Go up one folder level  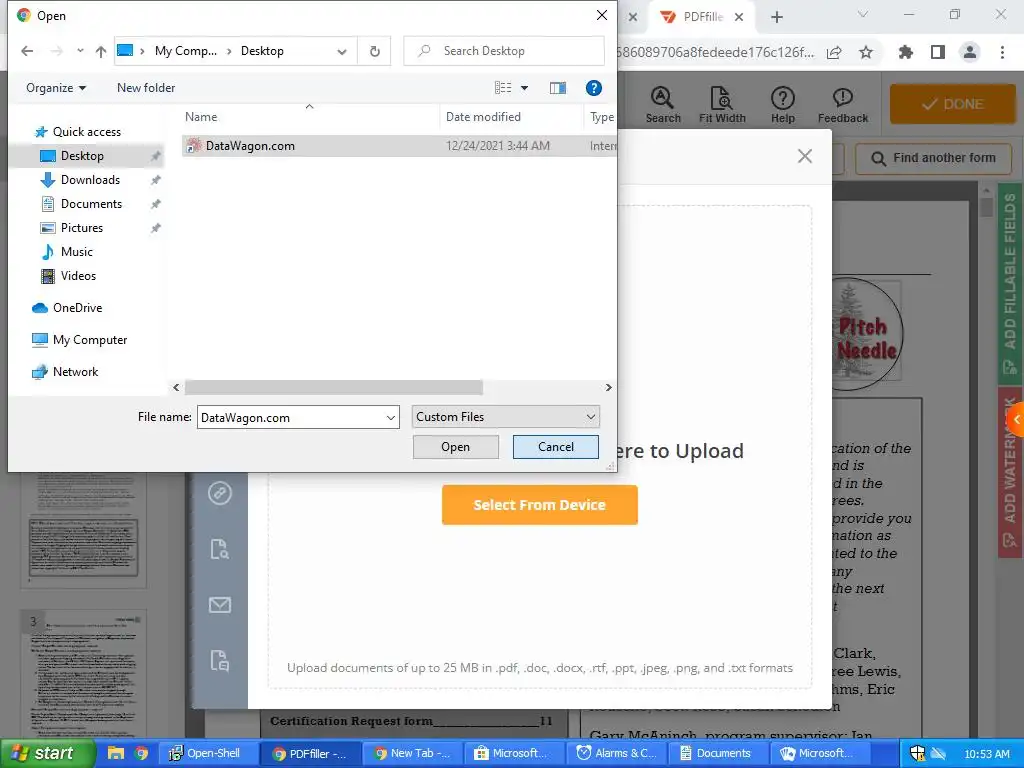coord(101,51)
